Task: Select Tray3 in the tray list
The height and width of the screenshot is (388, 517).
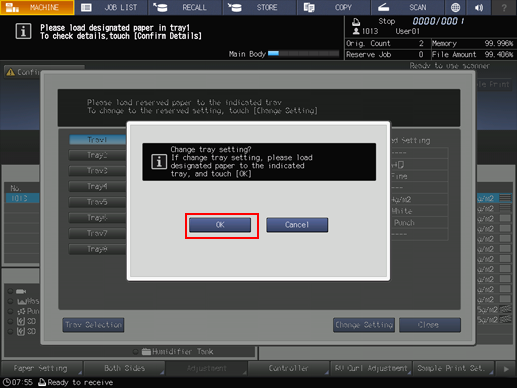Action: [x=97, y=171]
